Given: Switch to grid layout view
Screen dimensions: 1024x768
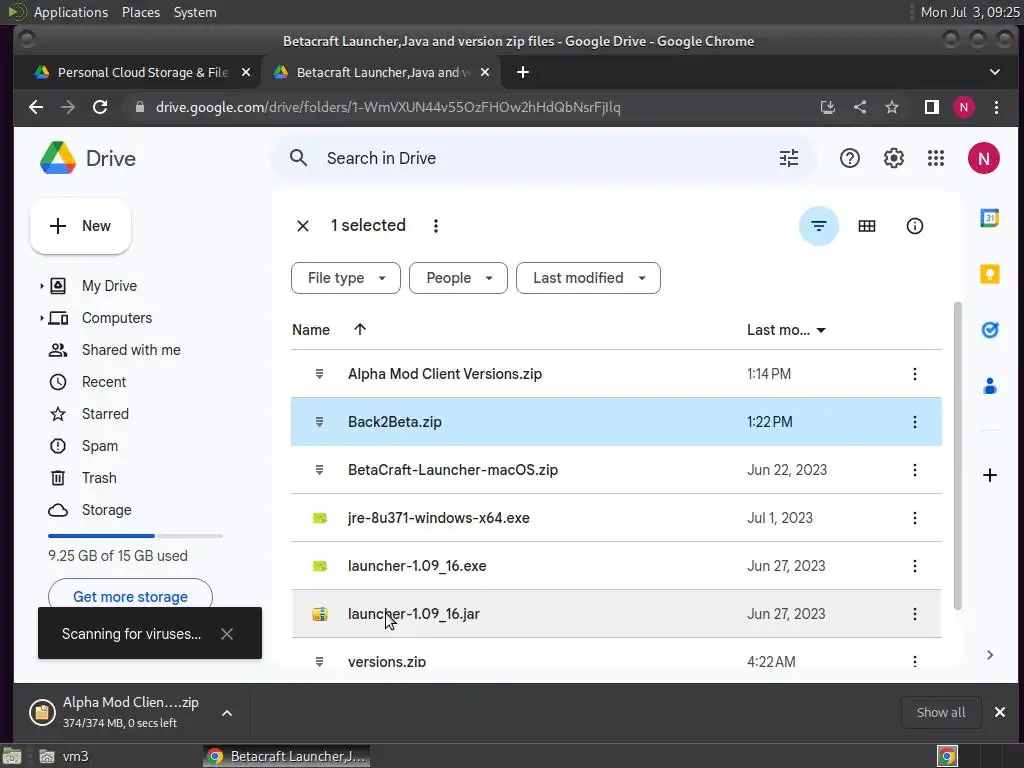Looking at the screenshot, I should [867, 226].
